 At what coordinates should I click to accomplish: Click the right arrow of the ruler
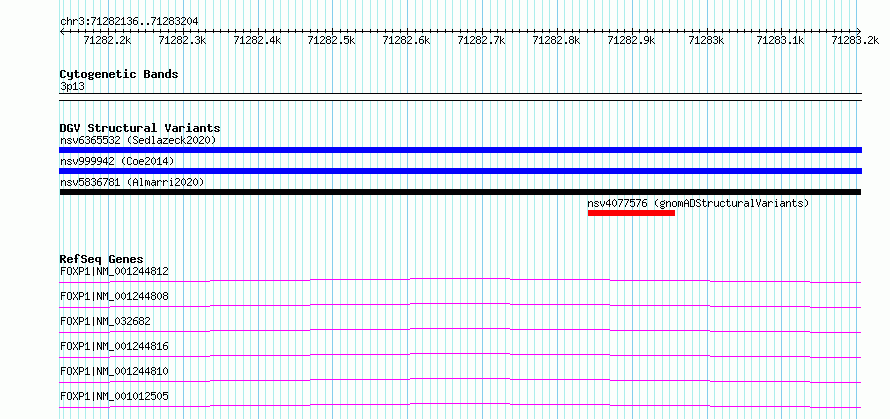[x=859, y=31]
